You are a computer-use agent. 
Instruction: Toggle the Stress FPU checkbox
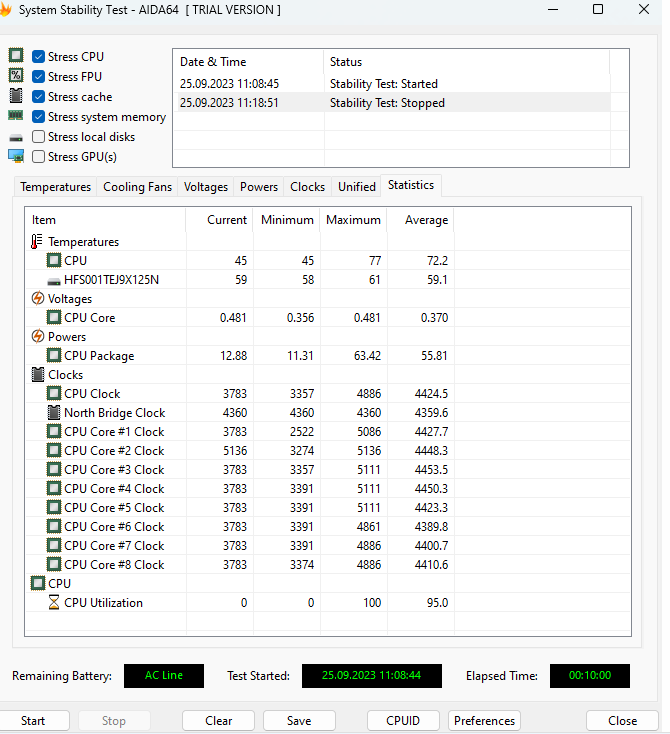pyautogui.click(x=38, y=76)
